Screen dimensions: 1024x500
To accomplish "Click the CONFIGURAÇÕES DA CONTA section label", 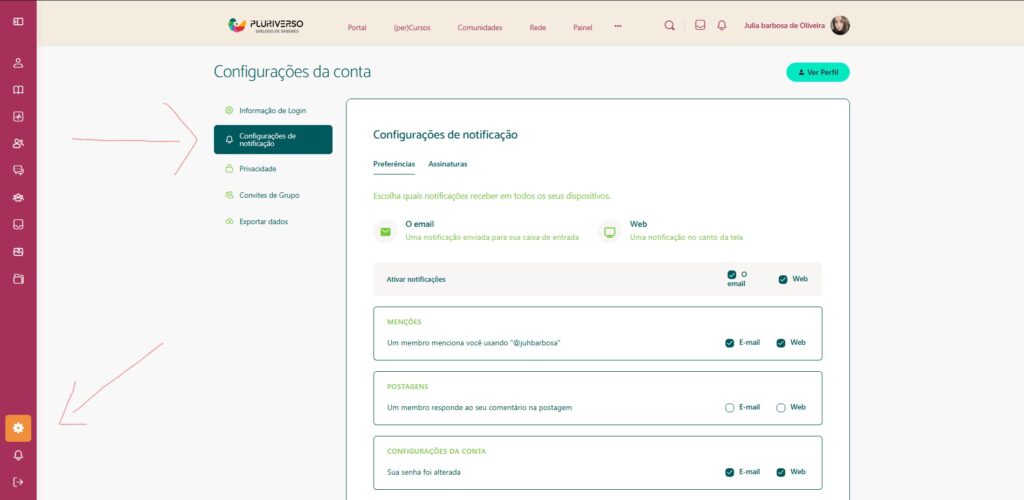I will (x=436, y=451).
